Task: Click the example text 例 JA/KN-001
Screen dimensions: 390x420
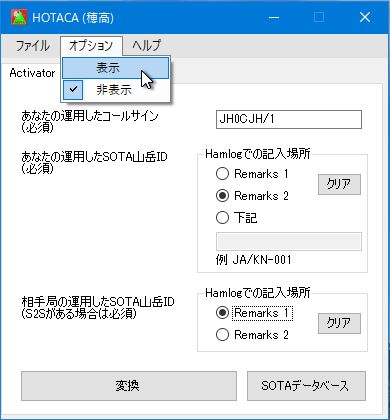Action: 254,260
